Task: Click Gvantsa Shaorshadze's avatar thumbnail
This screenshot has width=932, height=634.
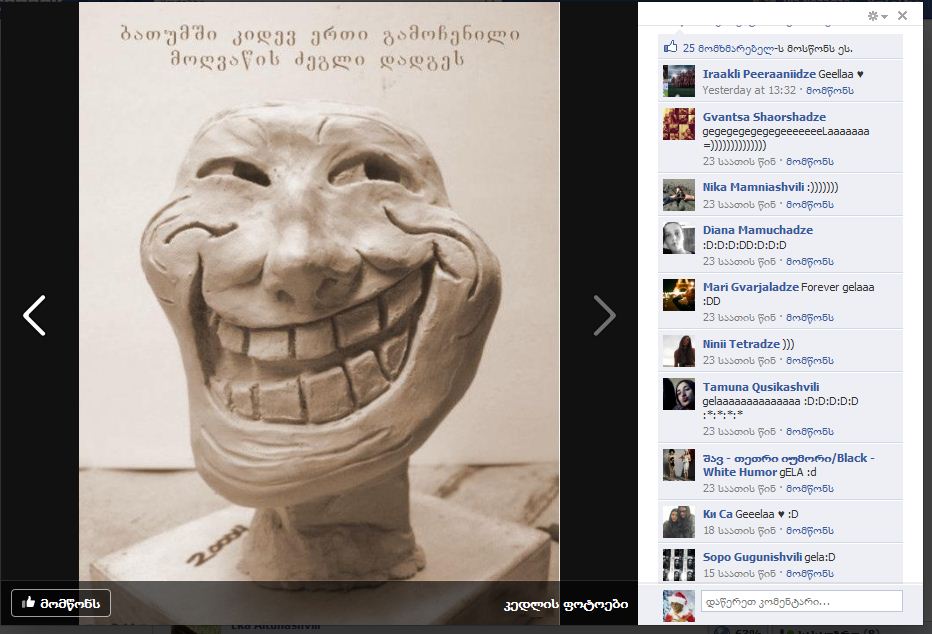Action: coord(679,124)
